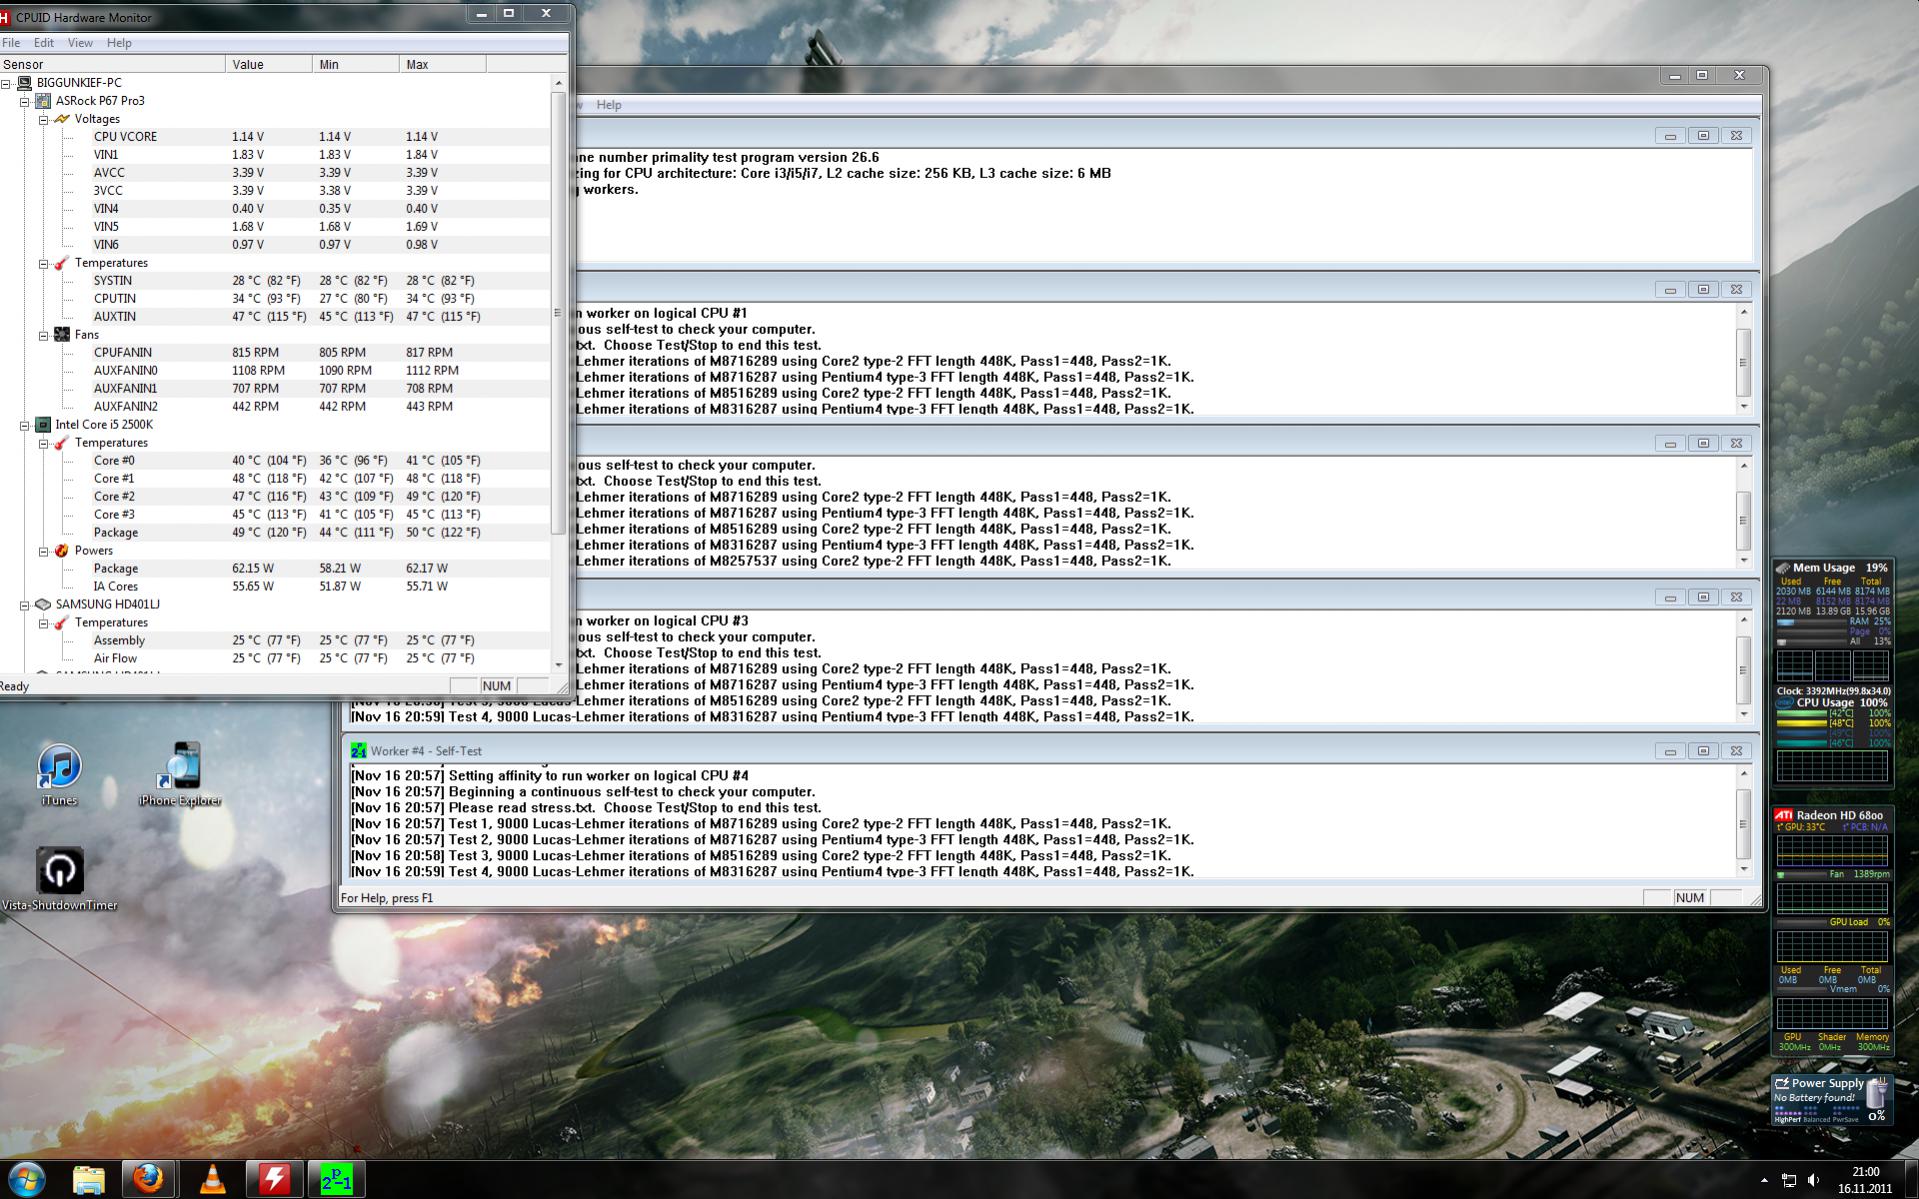Click the Worker #4 Self-Test window icon
Image resolution: width=1919 pixels, height=1199 pixels.
click(x=358, y=751)
